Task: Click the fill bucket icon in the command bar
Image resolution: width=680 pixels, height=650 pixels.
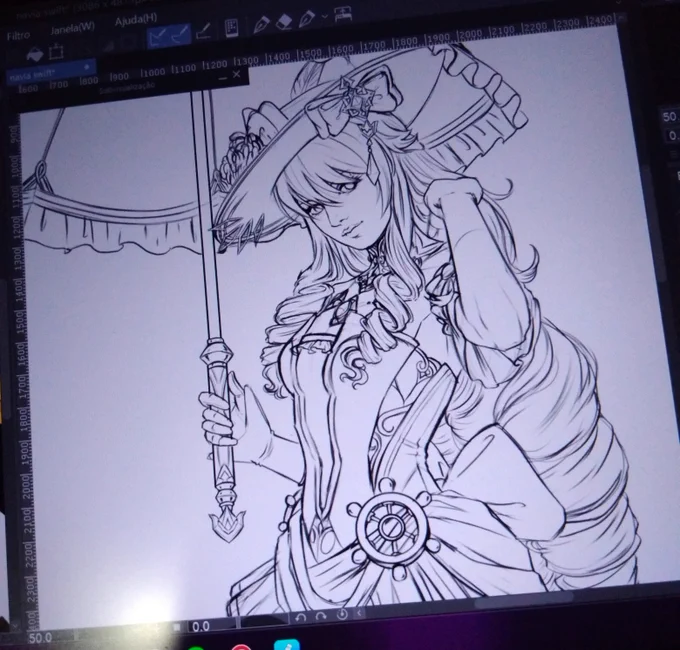Action: click(35, 54)
